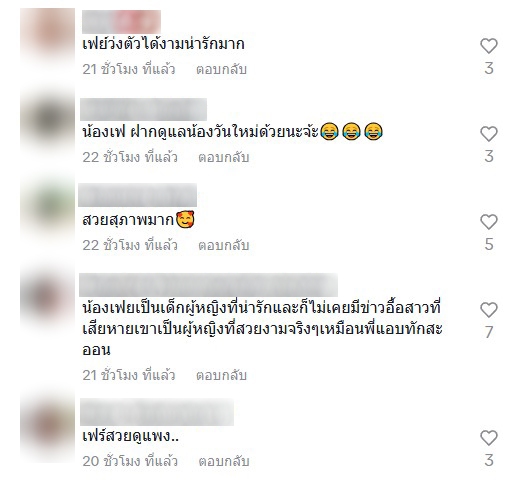Open the blurred username above the first comment
Screen dimensions: 520x484
(x=121, y=22)
